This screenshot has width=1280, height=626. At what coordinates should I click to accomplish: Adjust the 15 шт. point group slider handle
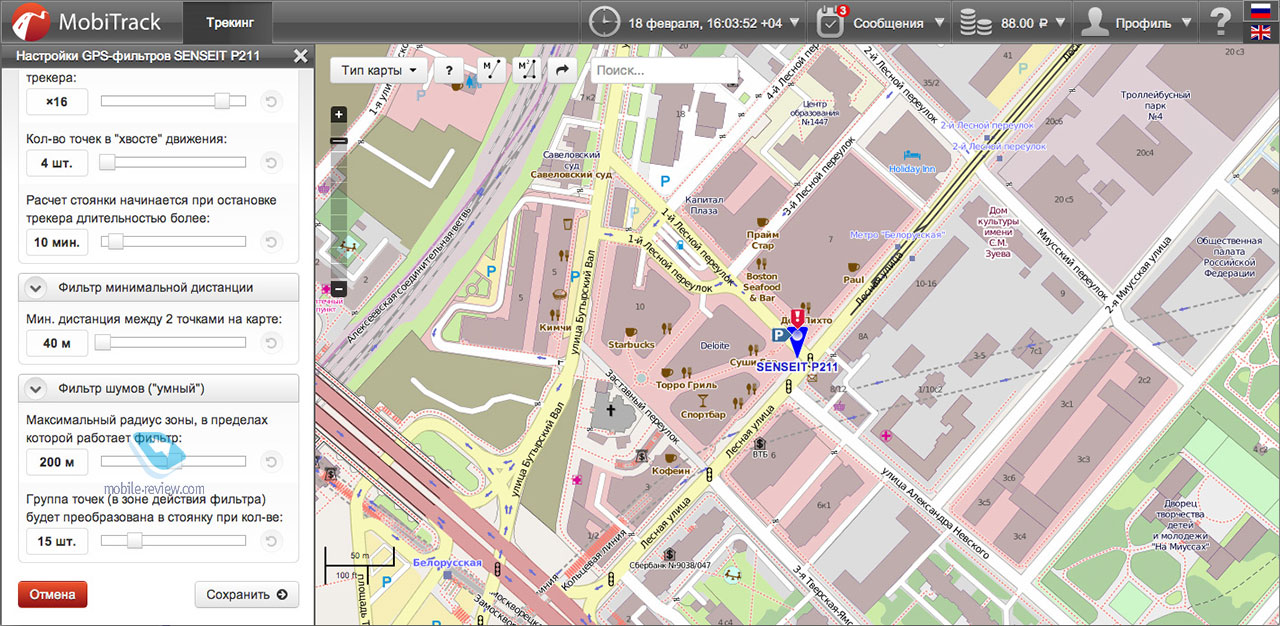(134, 542)
